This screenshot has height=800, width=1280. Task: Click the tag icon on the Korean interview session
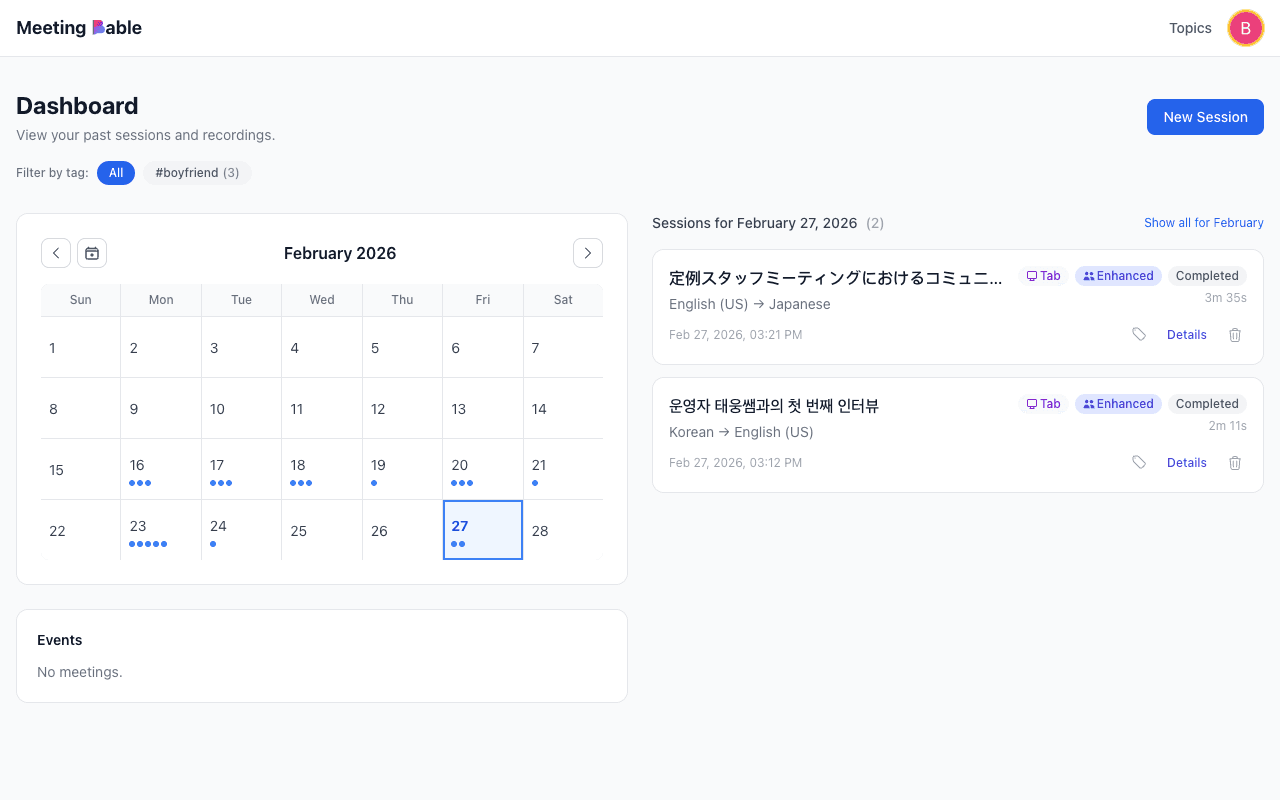coord(1139,462)
